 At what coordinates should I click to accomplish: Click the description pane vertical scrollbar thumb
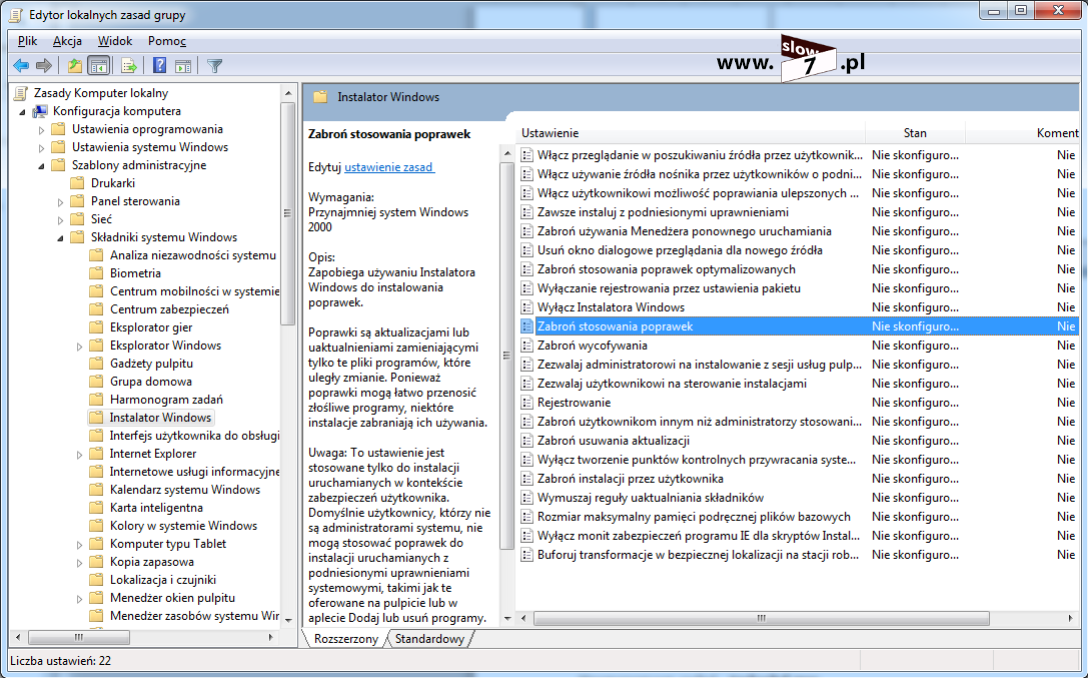[x=507, y=355]
